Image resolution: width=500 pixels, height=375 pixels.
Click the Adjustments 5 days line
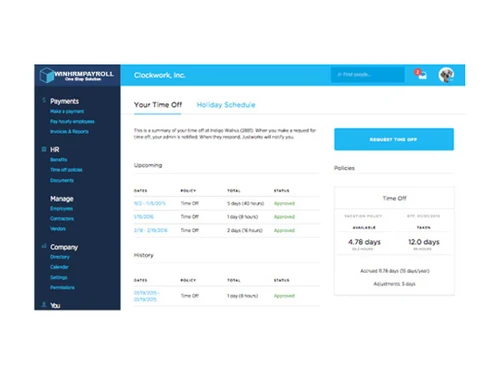coord(394,284)
